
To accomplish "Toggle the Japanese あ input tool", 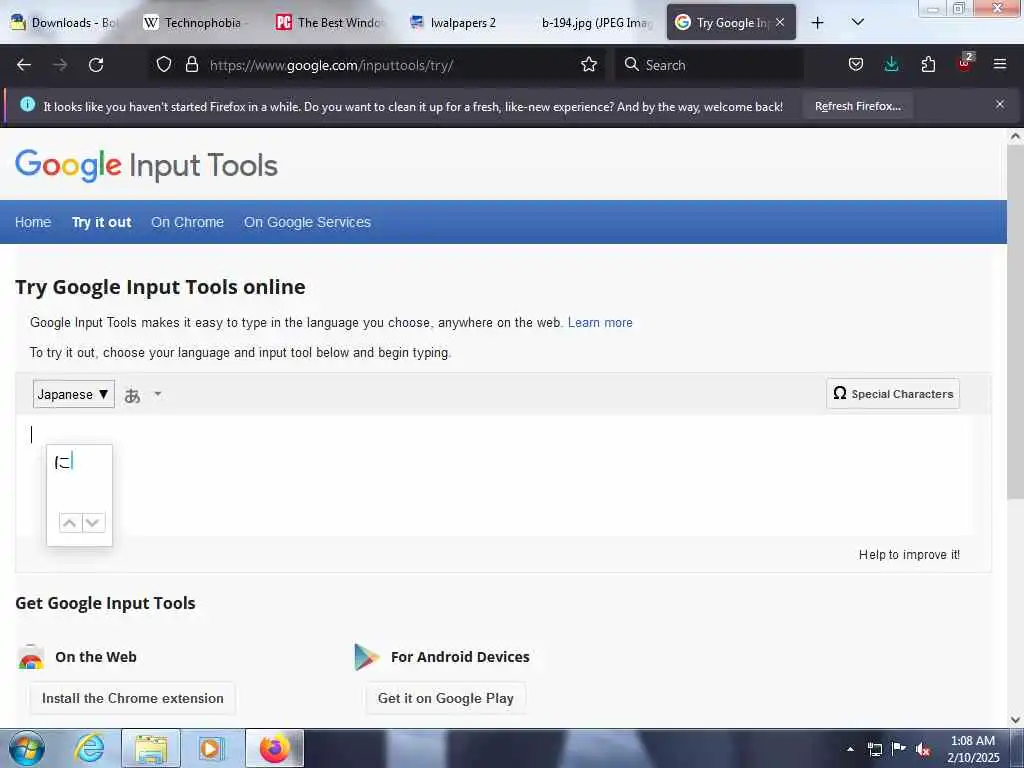I will pyautogui.click(x=133, y=395).
